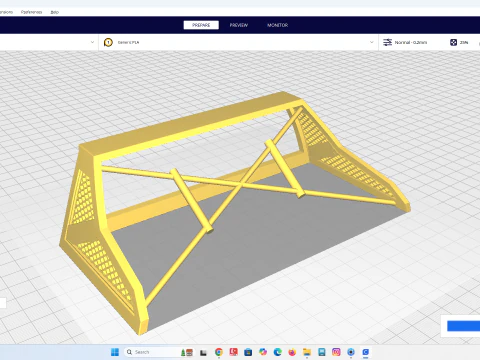This screenshot has width=480, height=360.
Task: Open Microsoft Store from the taskbar
Action: point(248,352)
